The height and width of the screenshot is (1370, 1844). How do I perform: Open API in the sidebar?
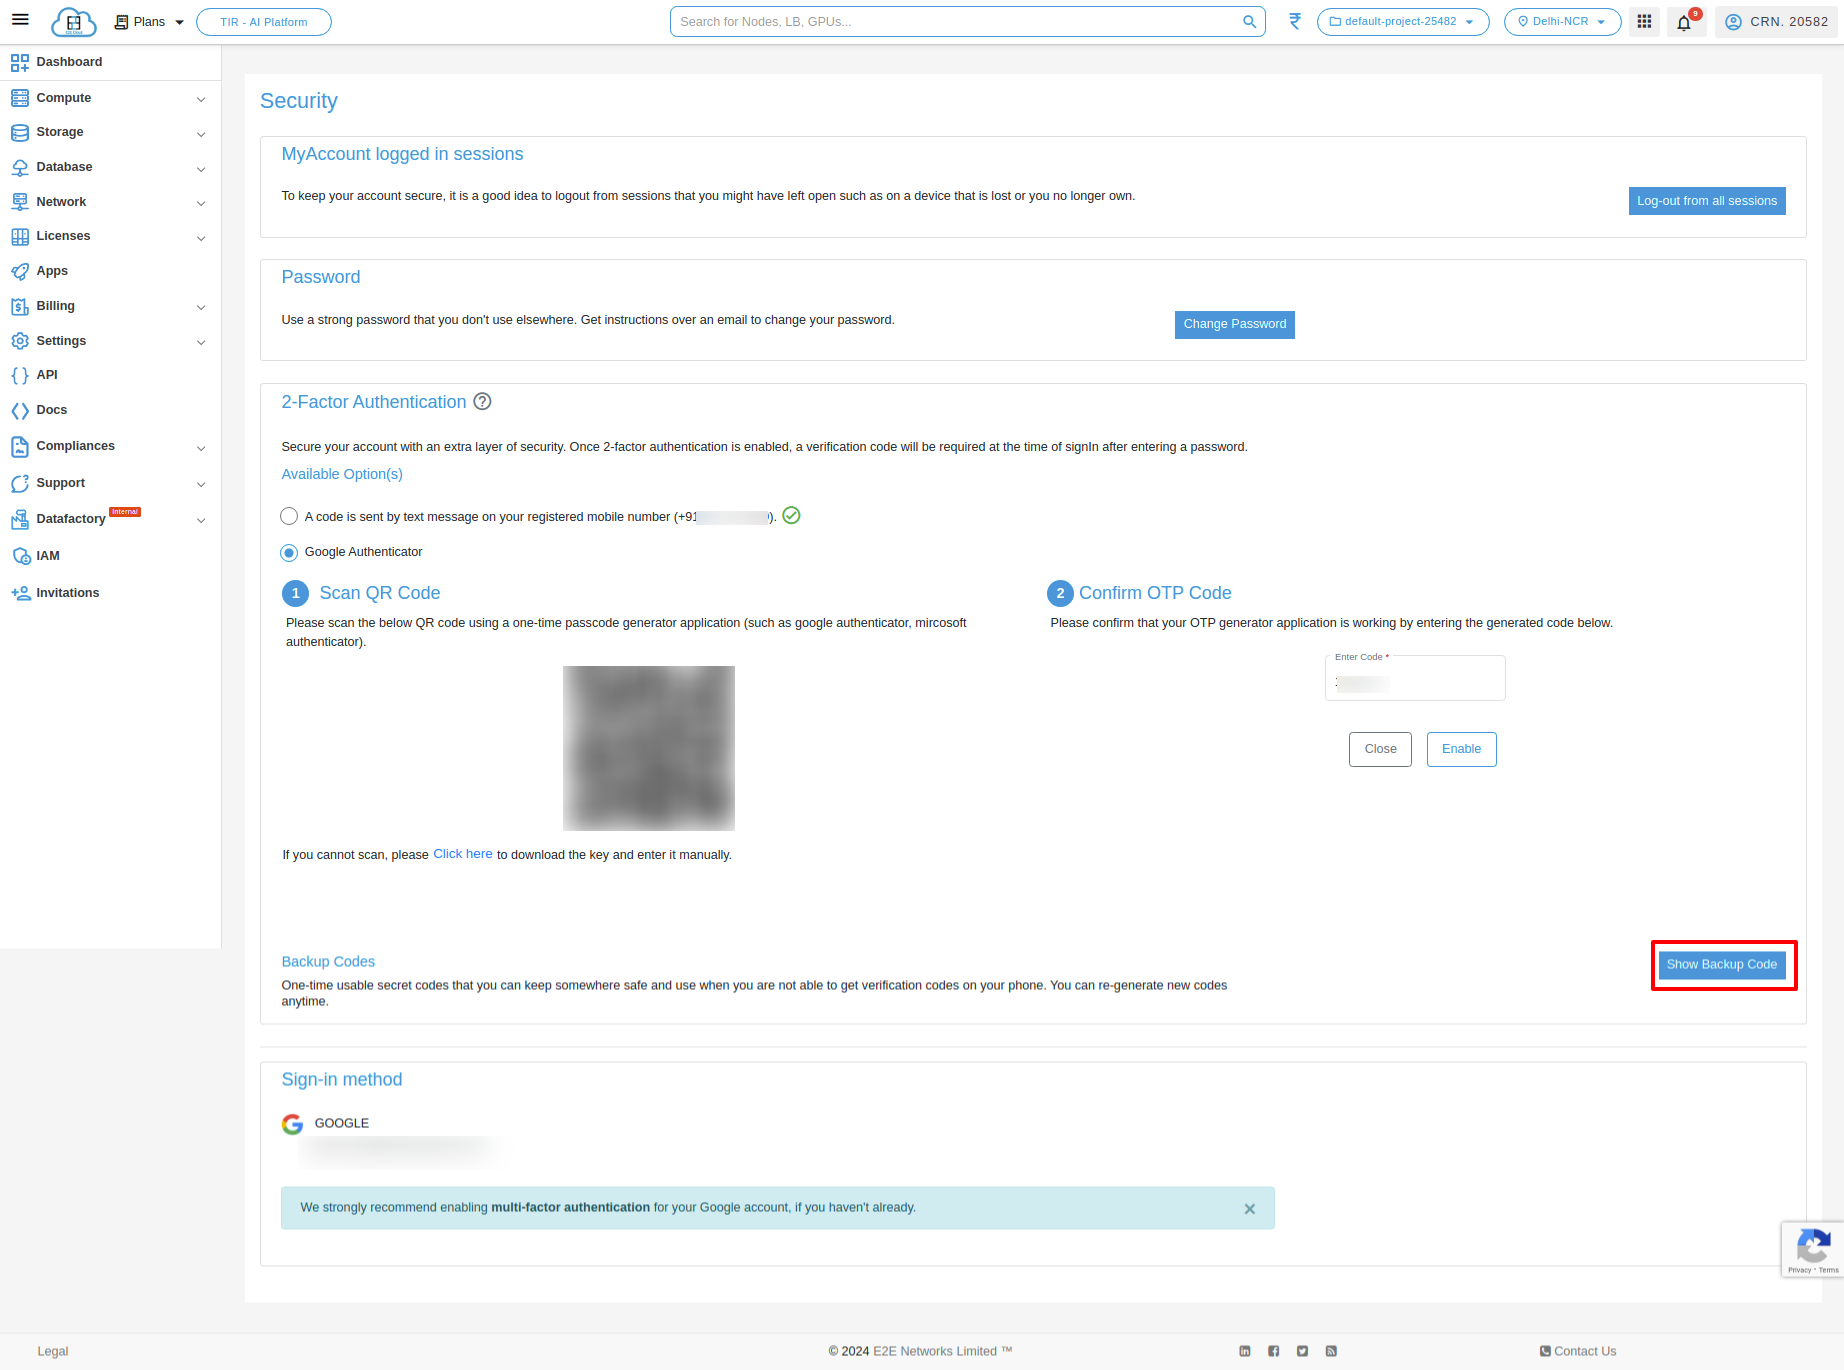pyautogui.click(x=47, y=375)
